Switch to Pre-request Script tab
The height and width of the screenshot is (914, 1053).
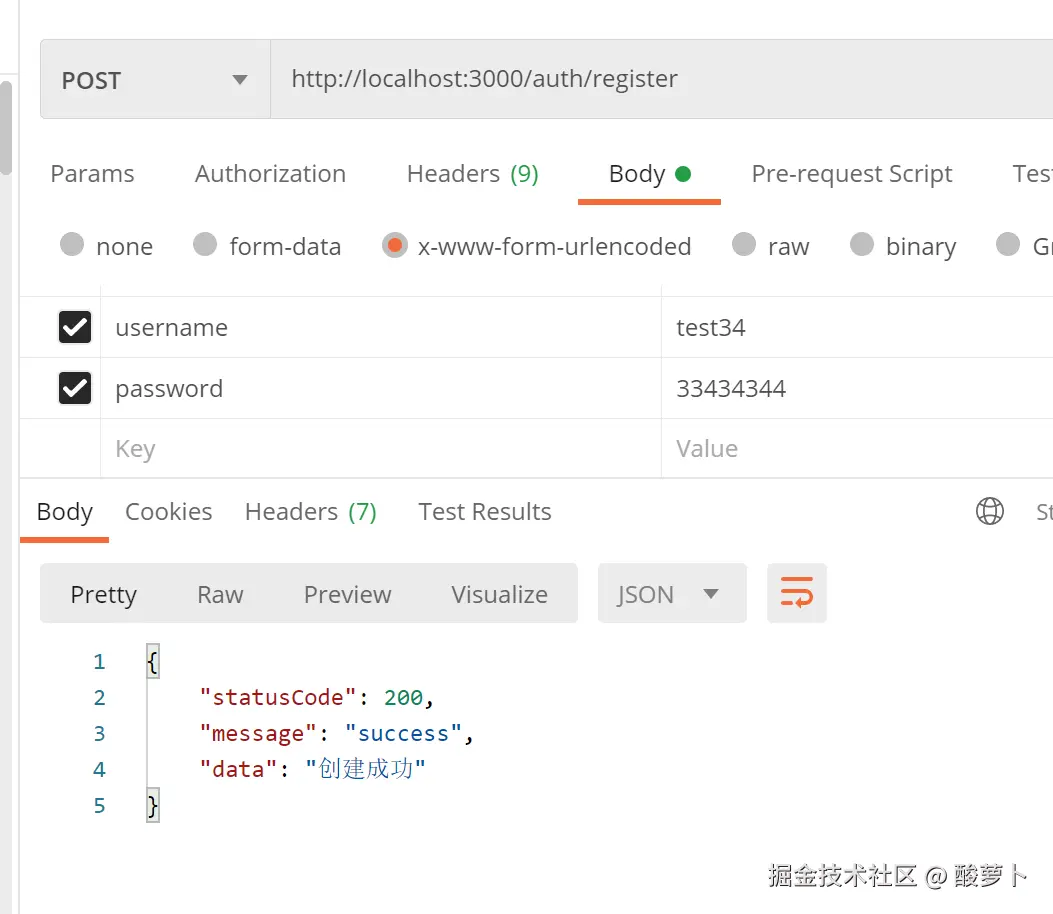coord(851,174)
